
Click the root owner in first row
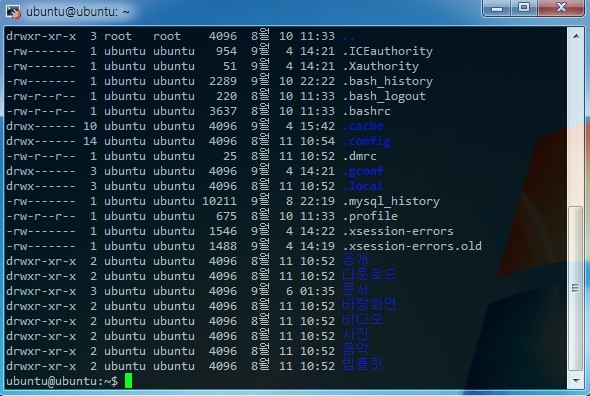118,36
